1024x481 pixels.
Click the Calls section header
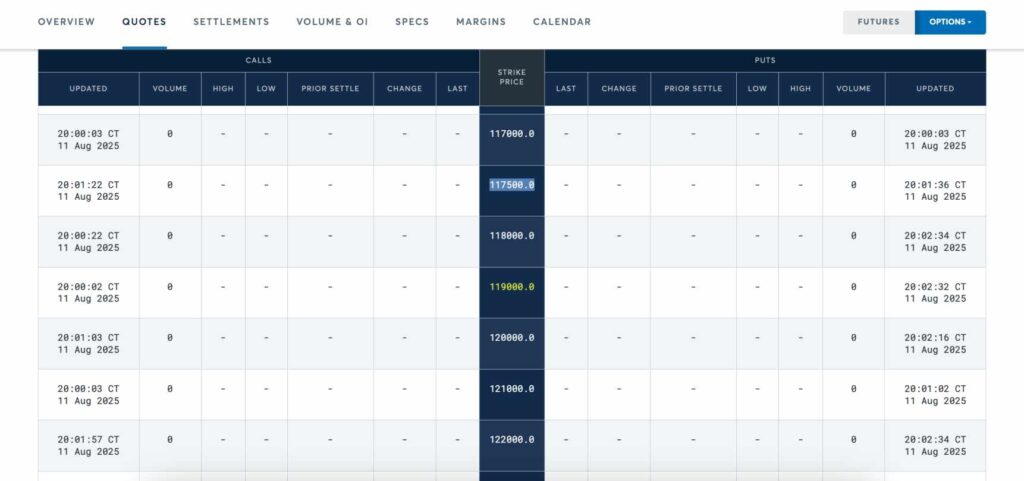tap(259, 61)
